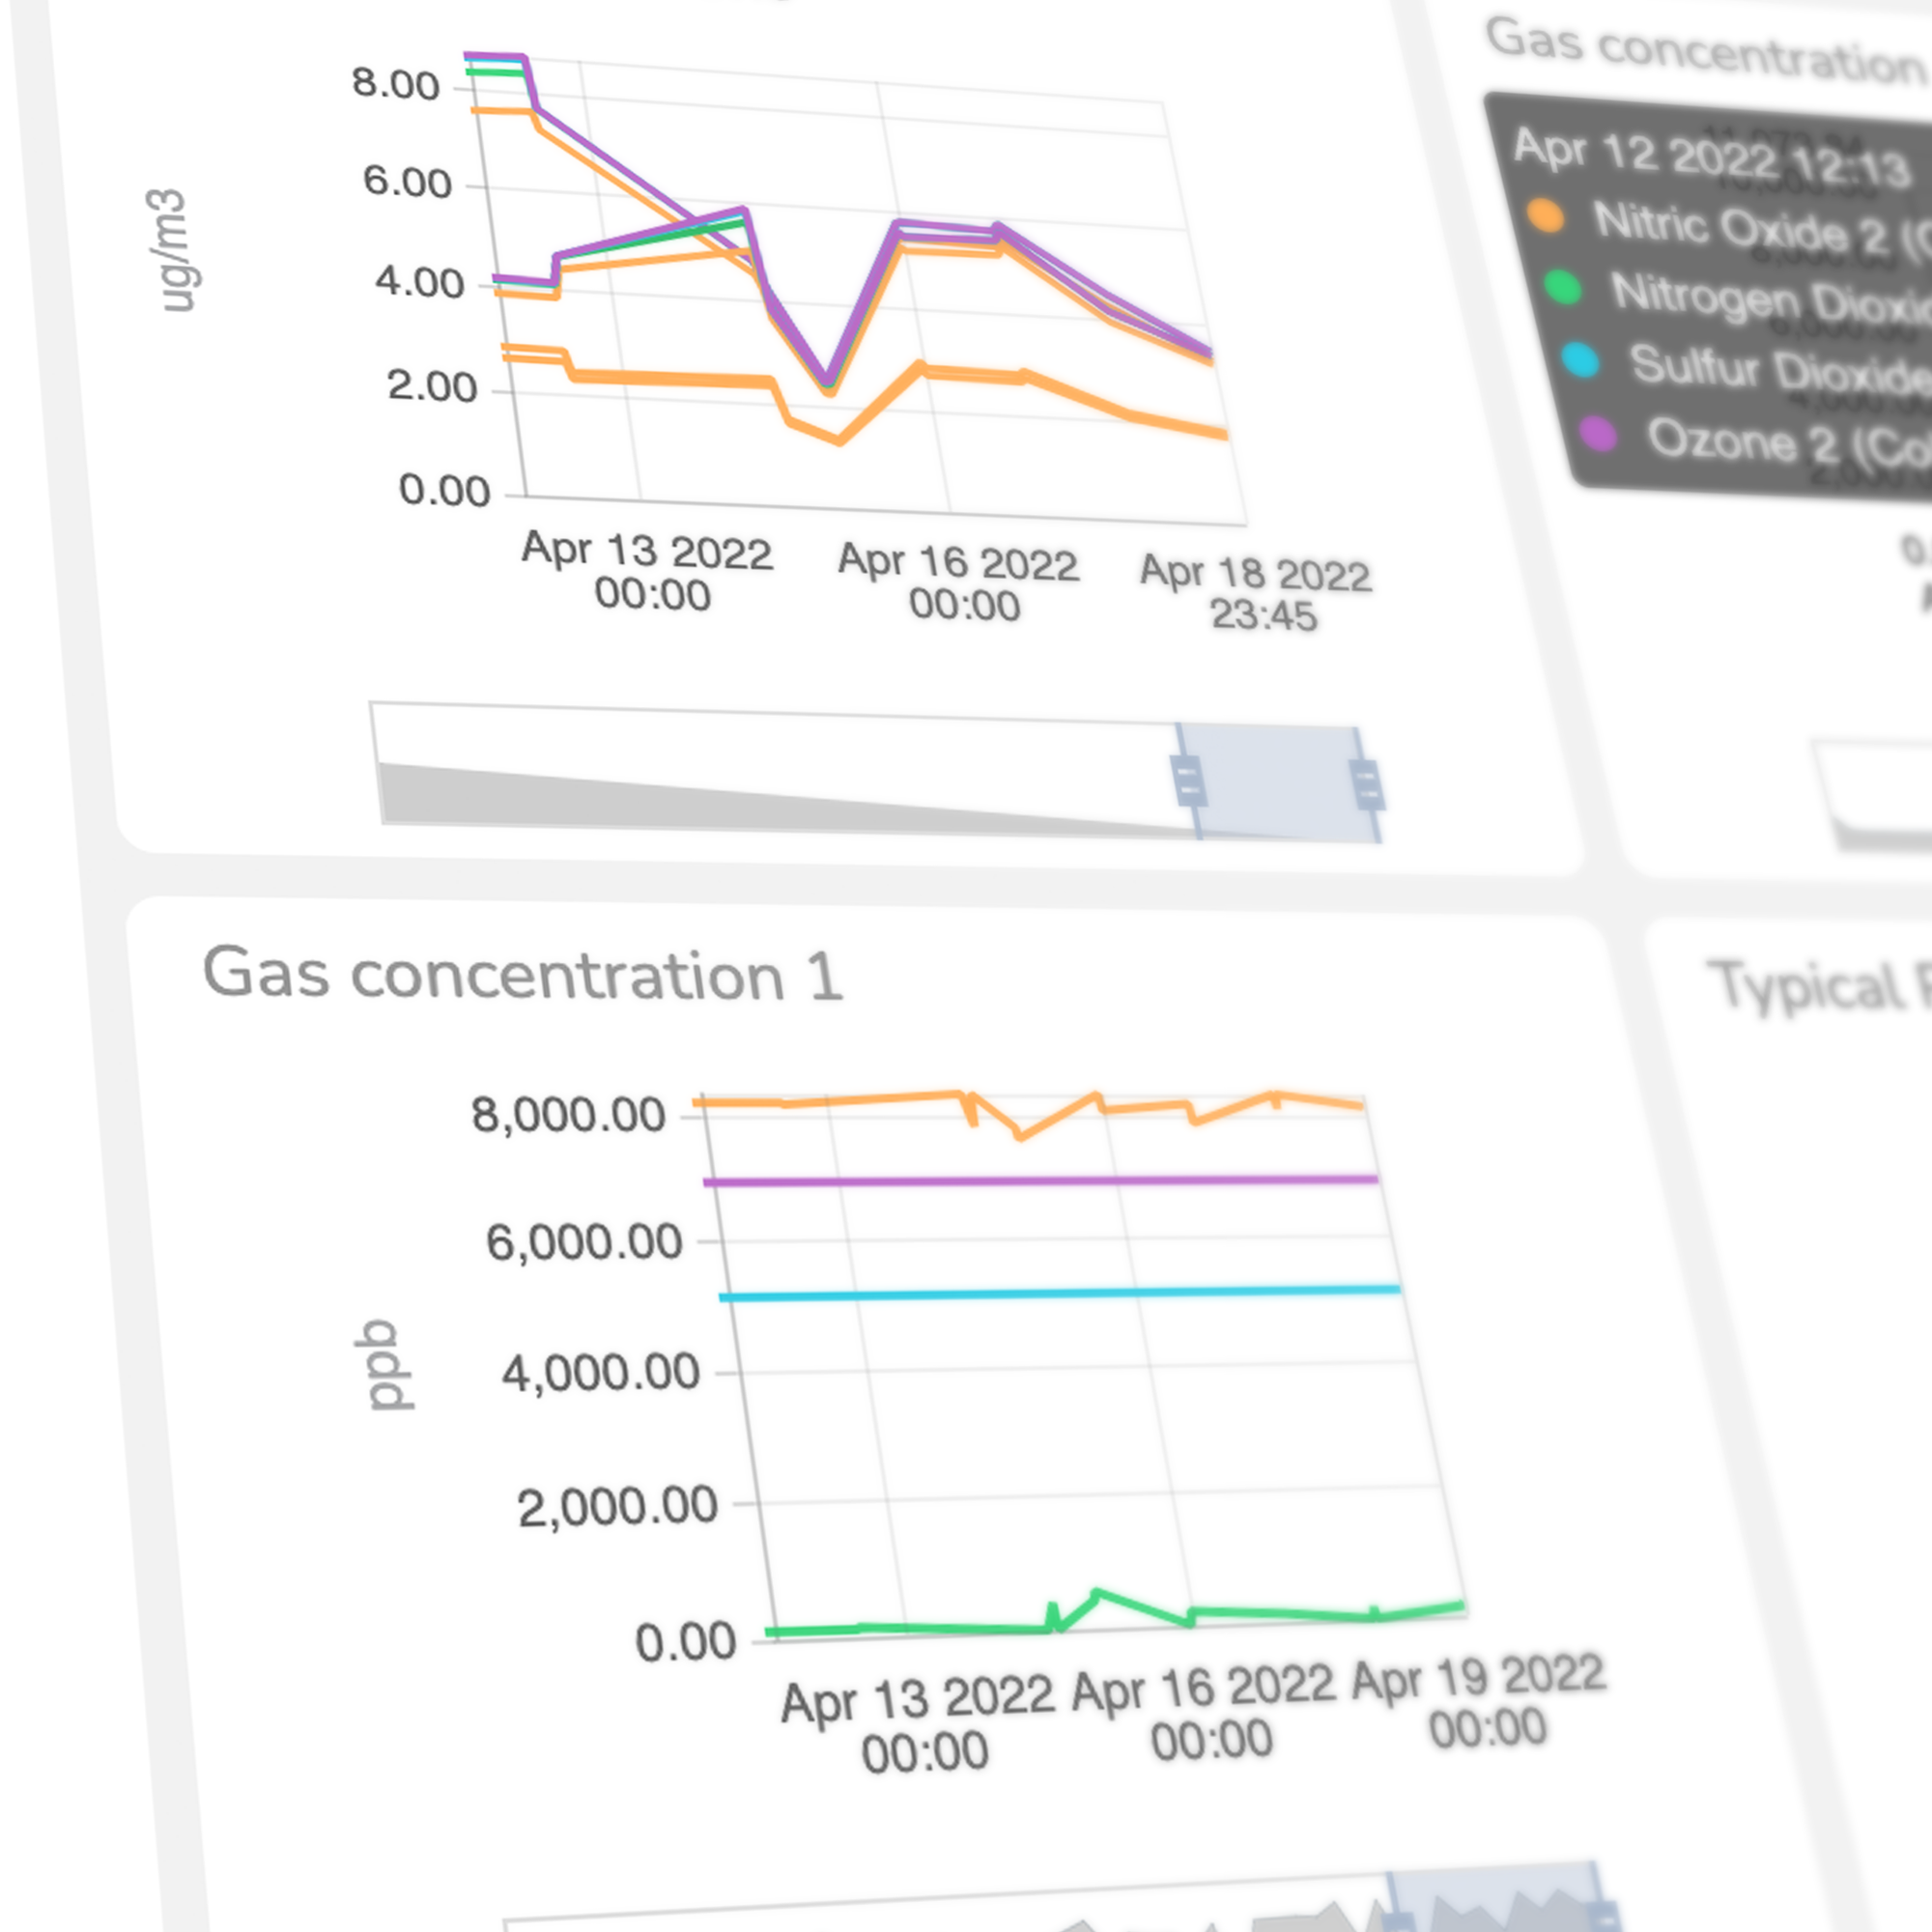Click the green line peak near 0 ppb
The width and height of the screenshot is (1932, 1932).
coord(1097,1592)
